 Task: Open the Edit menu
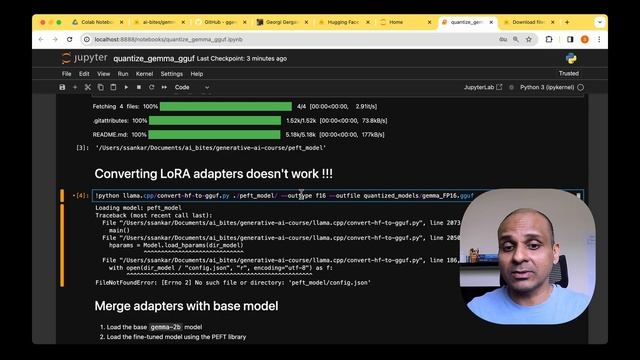point(84,74)
